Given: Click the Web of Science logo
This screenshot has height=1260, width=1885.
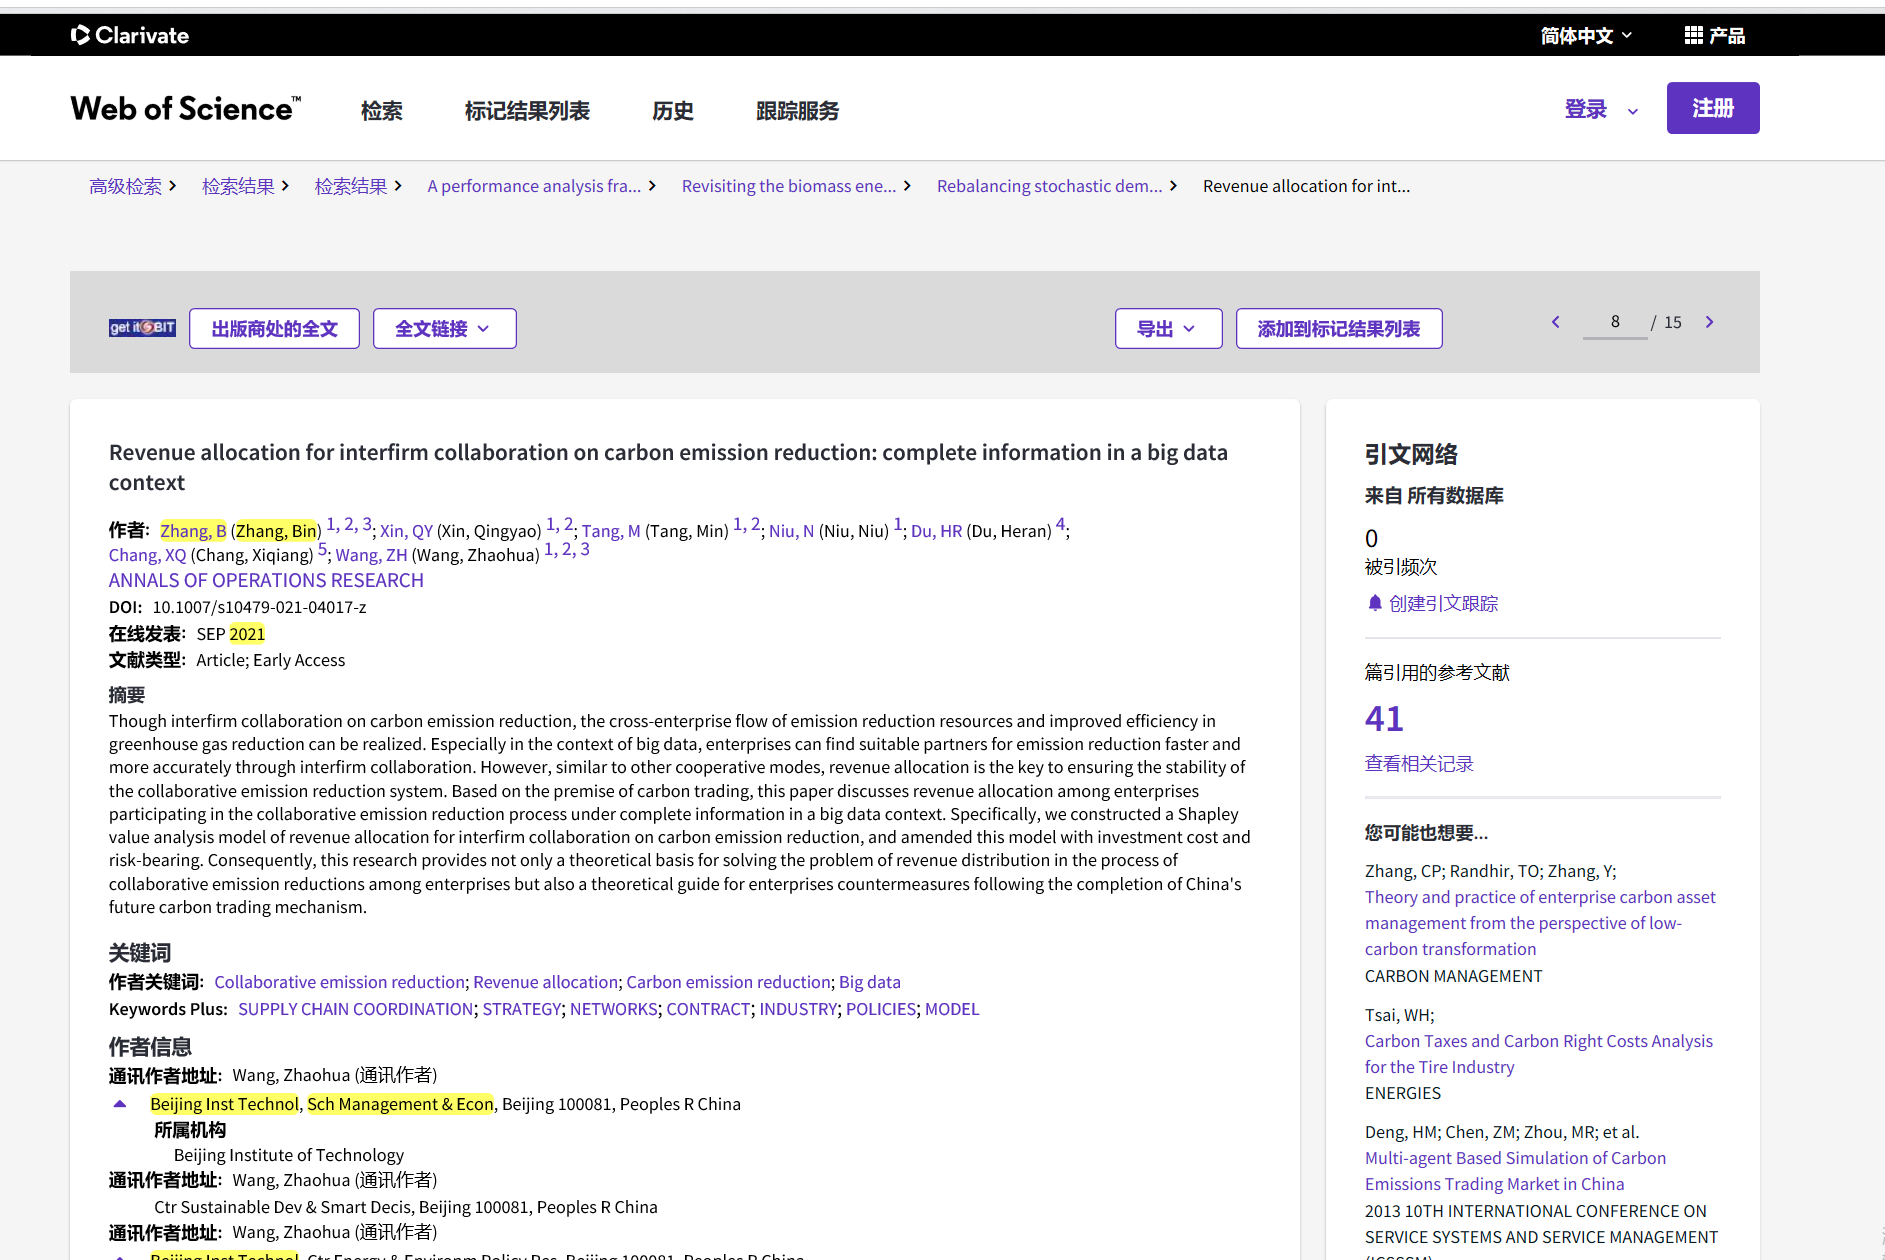Looking at the screenshot, I should (184, 108).
